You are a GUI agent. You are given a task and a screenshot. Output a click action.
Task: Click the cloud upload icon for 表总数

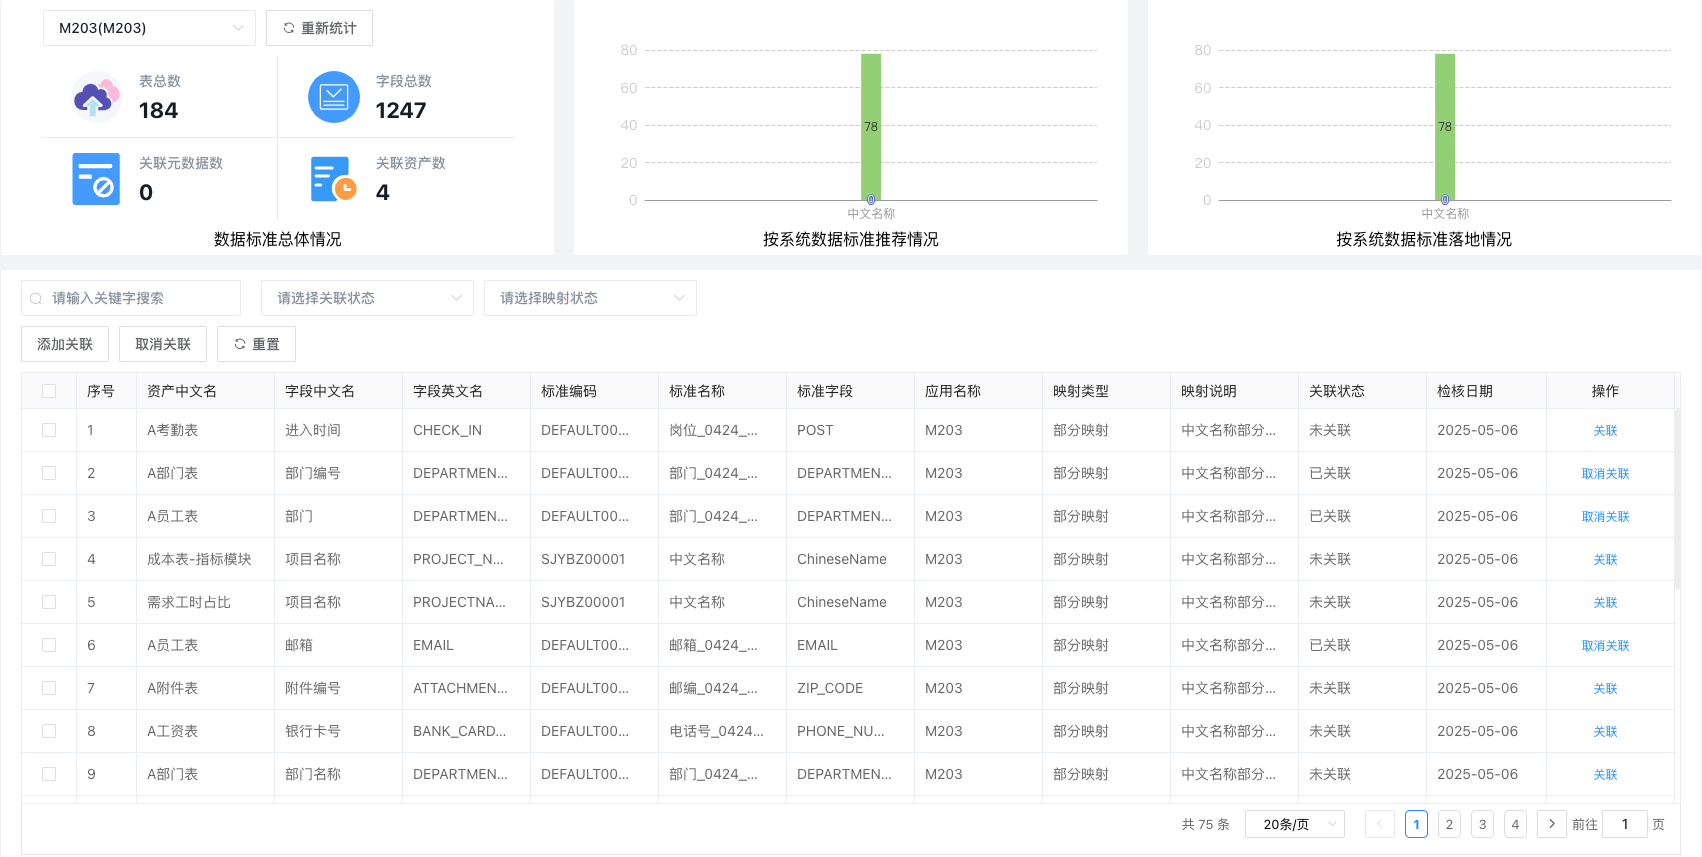pos(96,97)
